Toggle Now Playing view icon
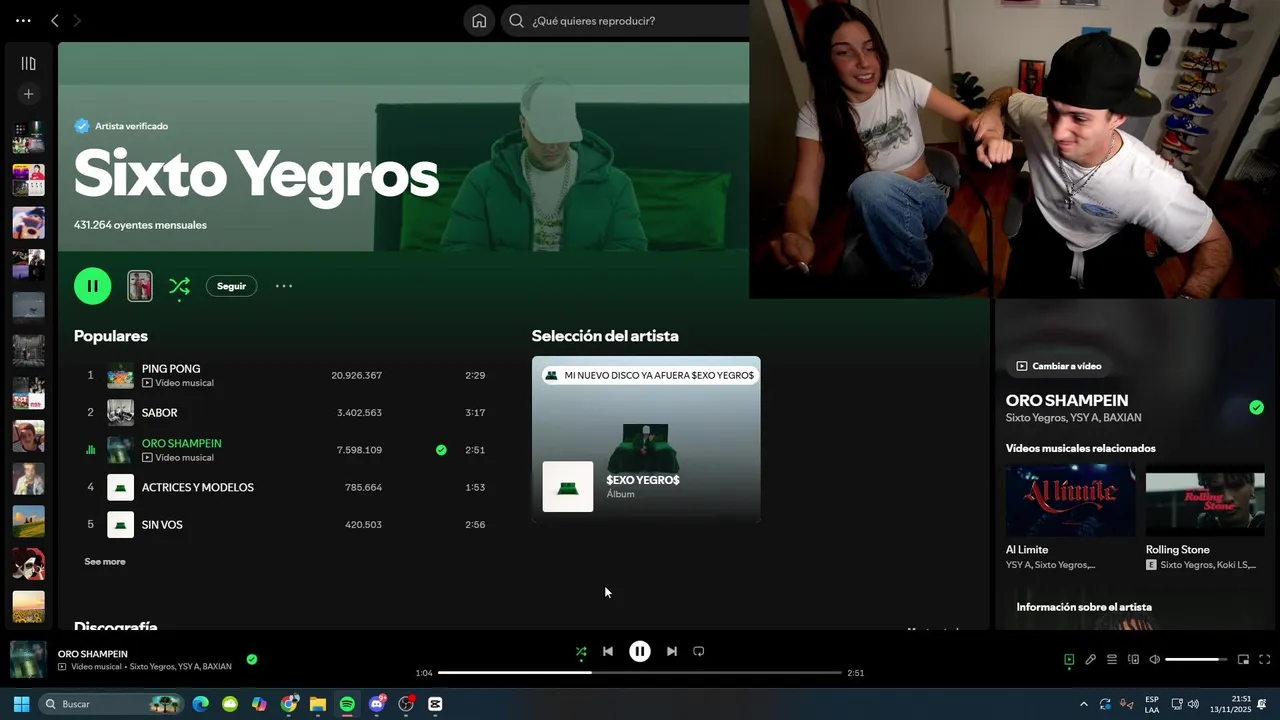The height and width of the screenshot is (720, 1280). point(1069,660)
